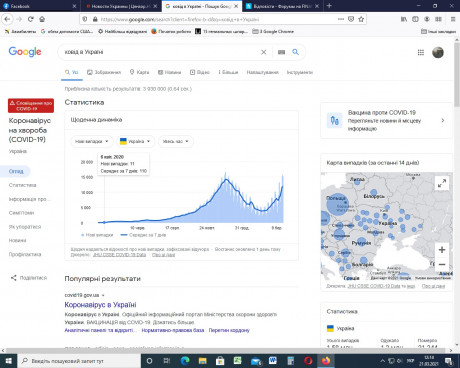Switch to the Images search tab
Screen dimensions: 460x368
pyautogui.click(x=104, y=72)
